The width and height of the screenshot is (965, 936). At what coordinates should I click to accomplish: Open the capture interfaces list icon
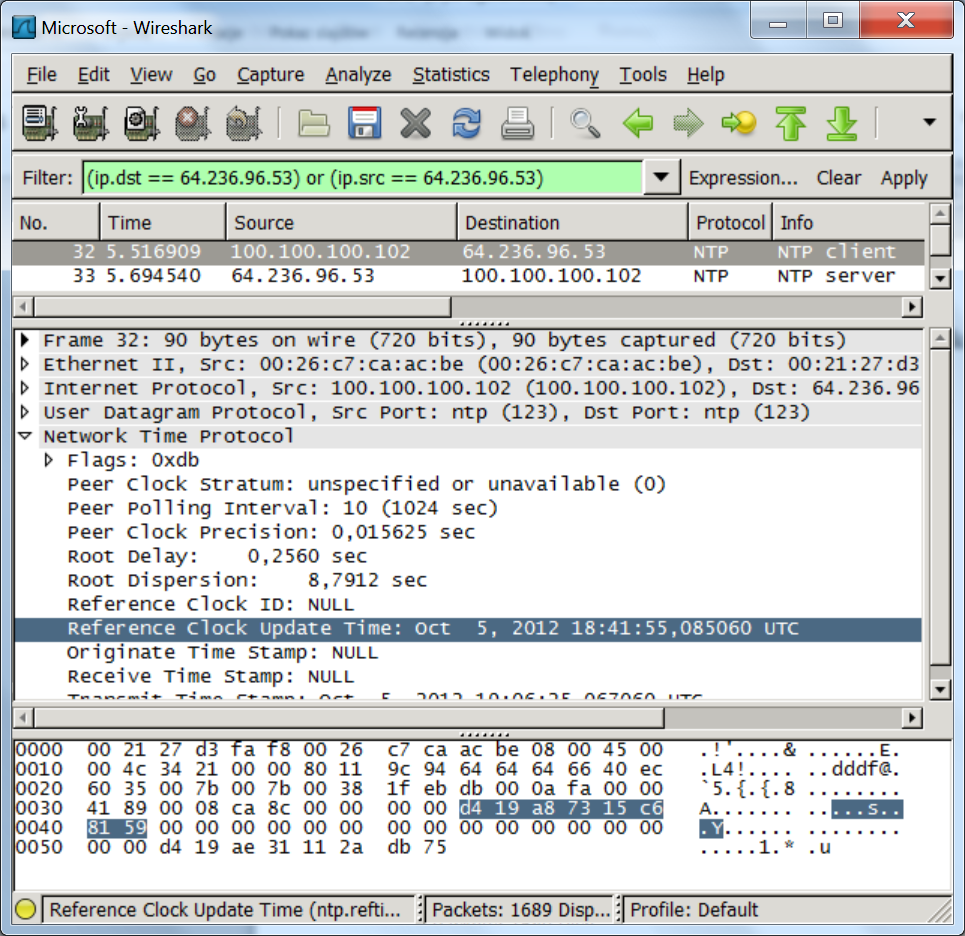pos(40,122)
